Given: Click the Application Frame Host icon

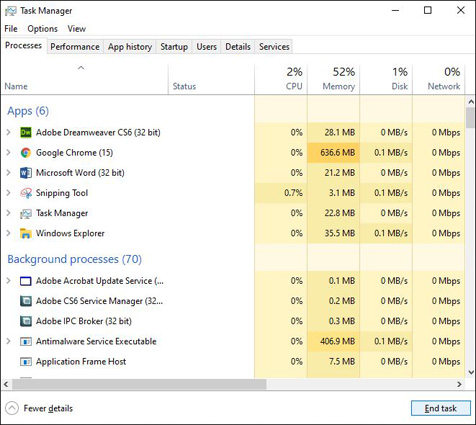Looking at the screenshot, I should coord(26,362).
